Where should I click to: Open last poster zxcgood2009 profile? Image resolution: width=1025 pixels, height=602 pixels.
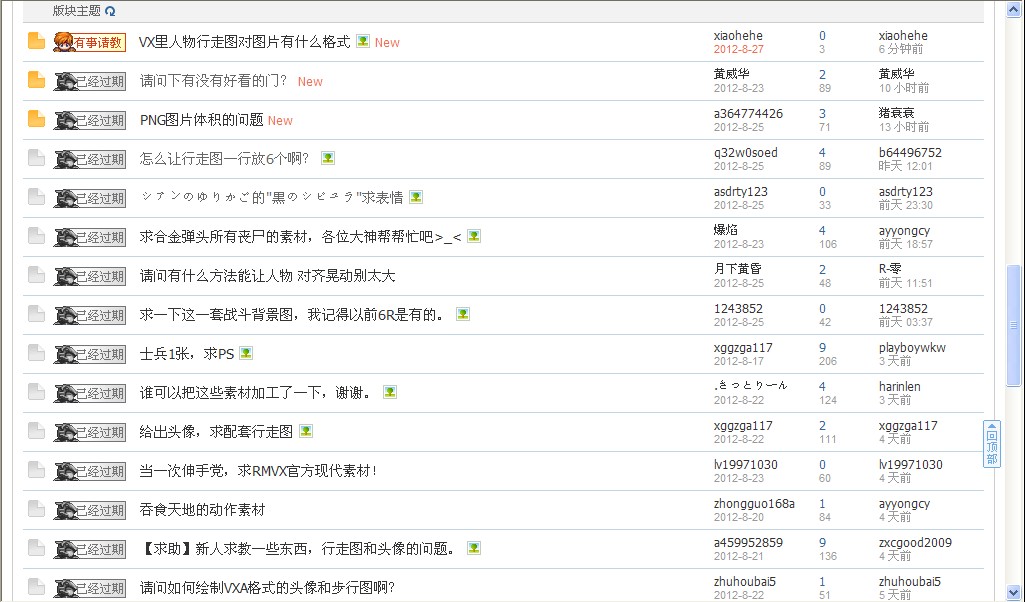click(915, 543)
